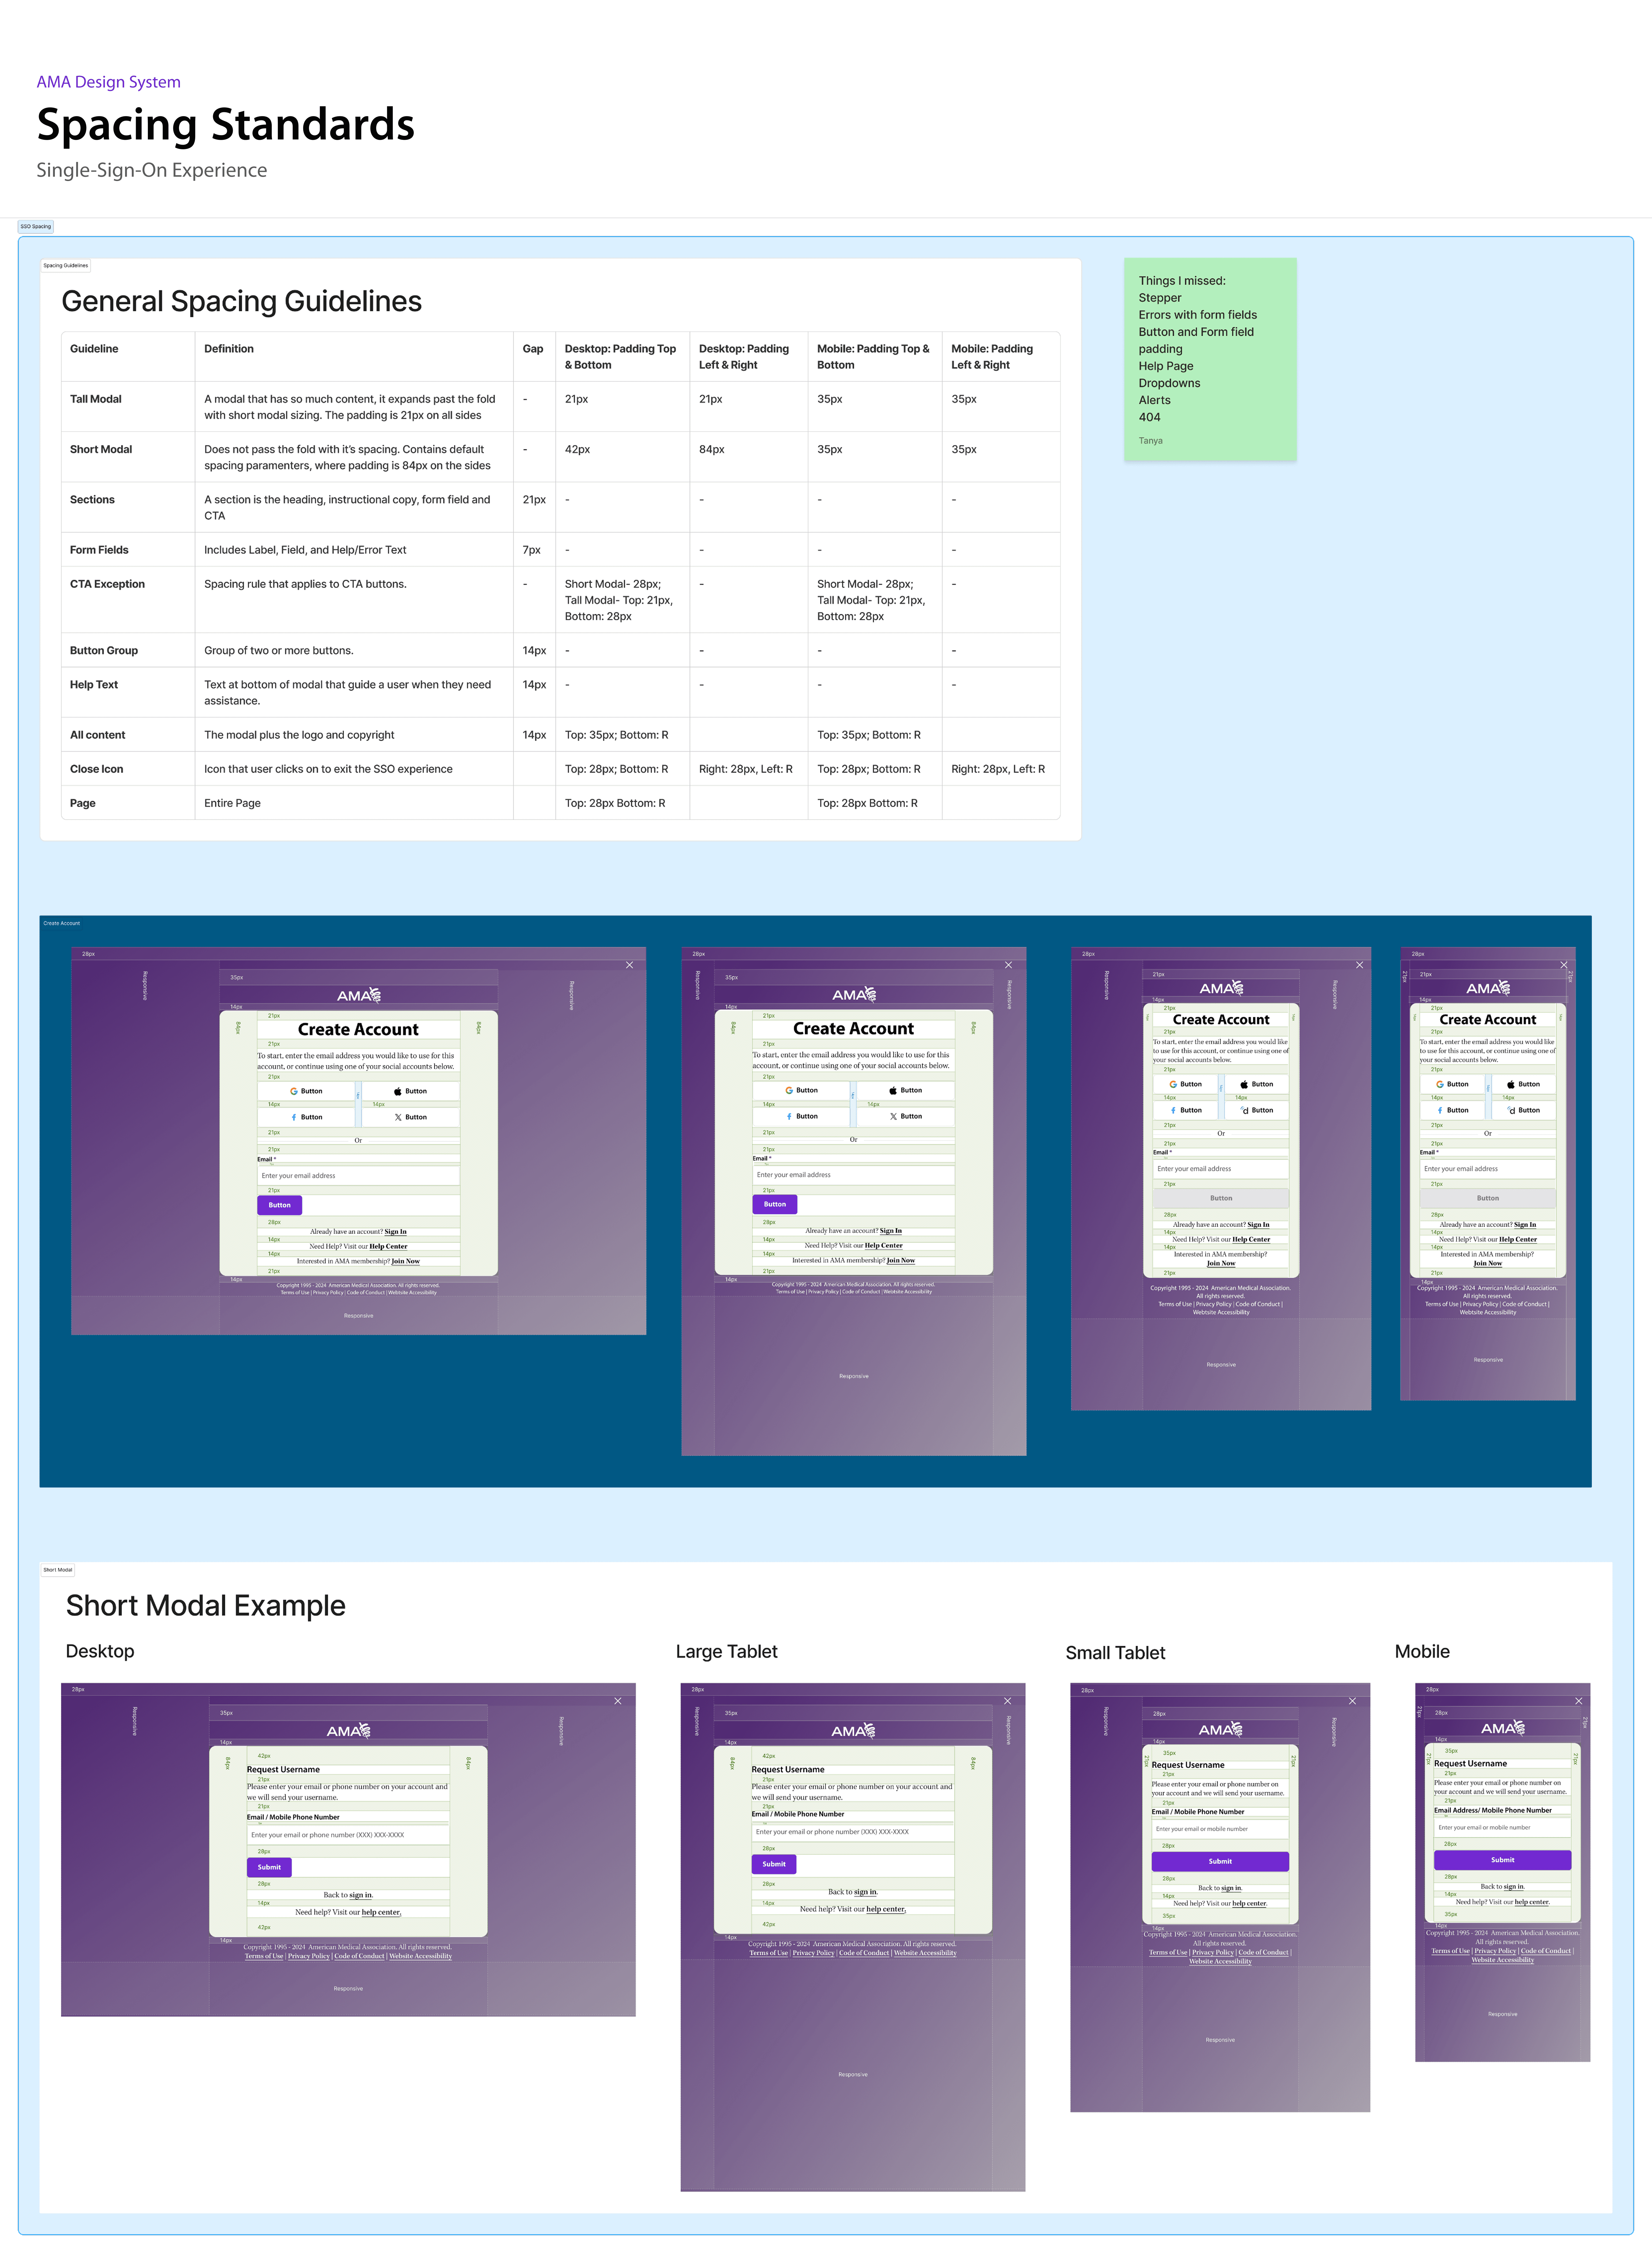Click the AMA logo in the large tablet Create Account mockup
The width and height of the screenshot is (1652, 2253).
pyautogui.click(x=854, y=994)
